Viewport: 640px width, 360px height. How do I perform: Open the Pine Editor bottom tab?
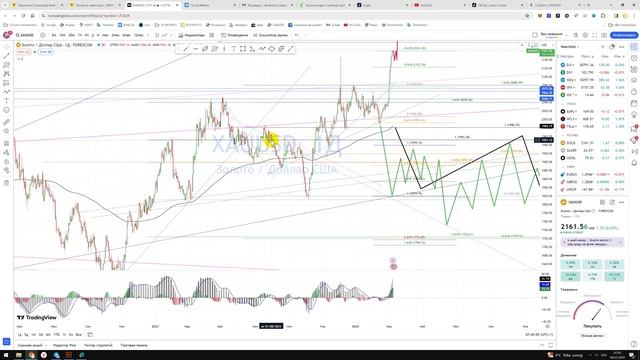pos(64,345)
